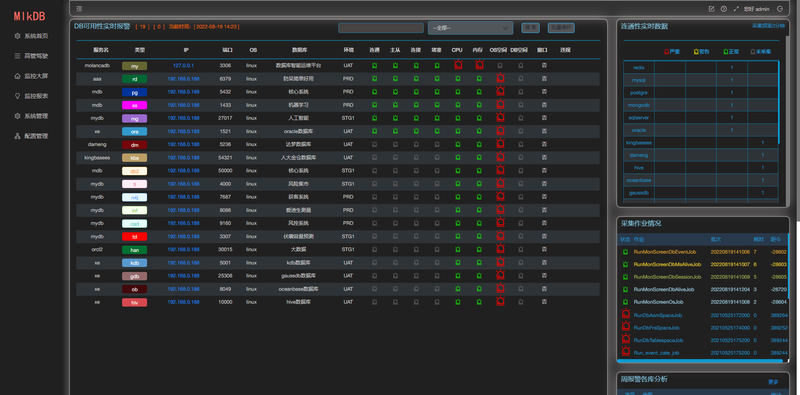Click the search input field in the alarm panel

(381, 28)
